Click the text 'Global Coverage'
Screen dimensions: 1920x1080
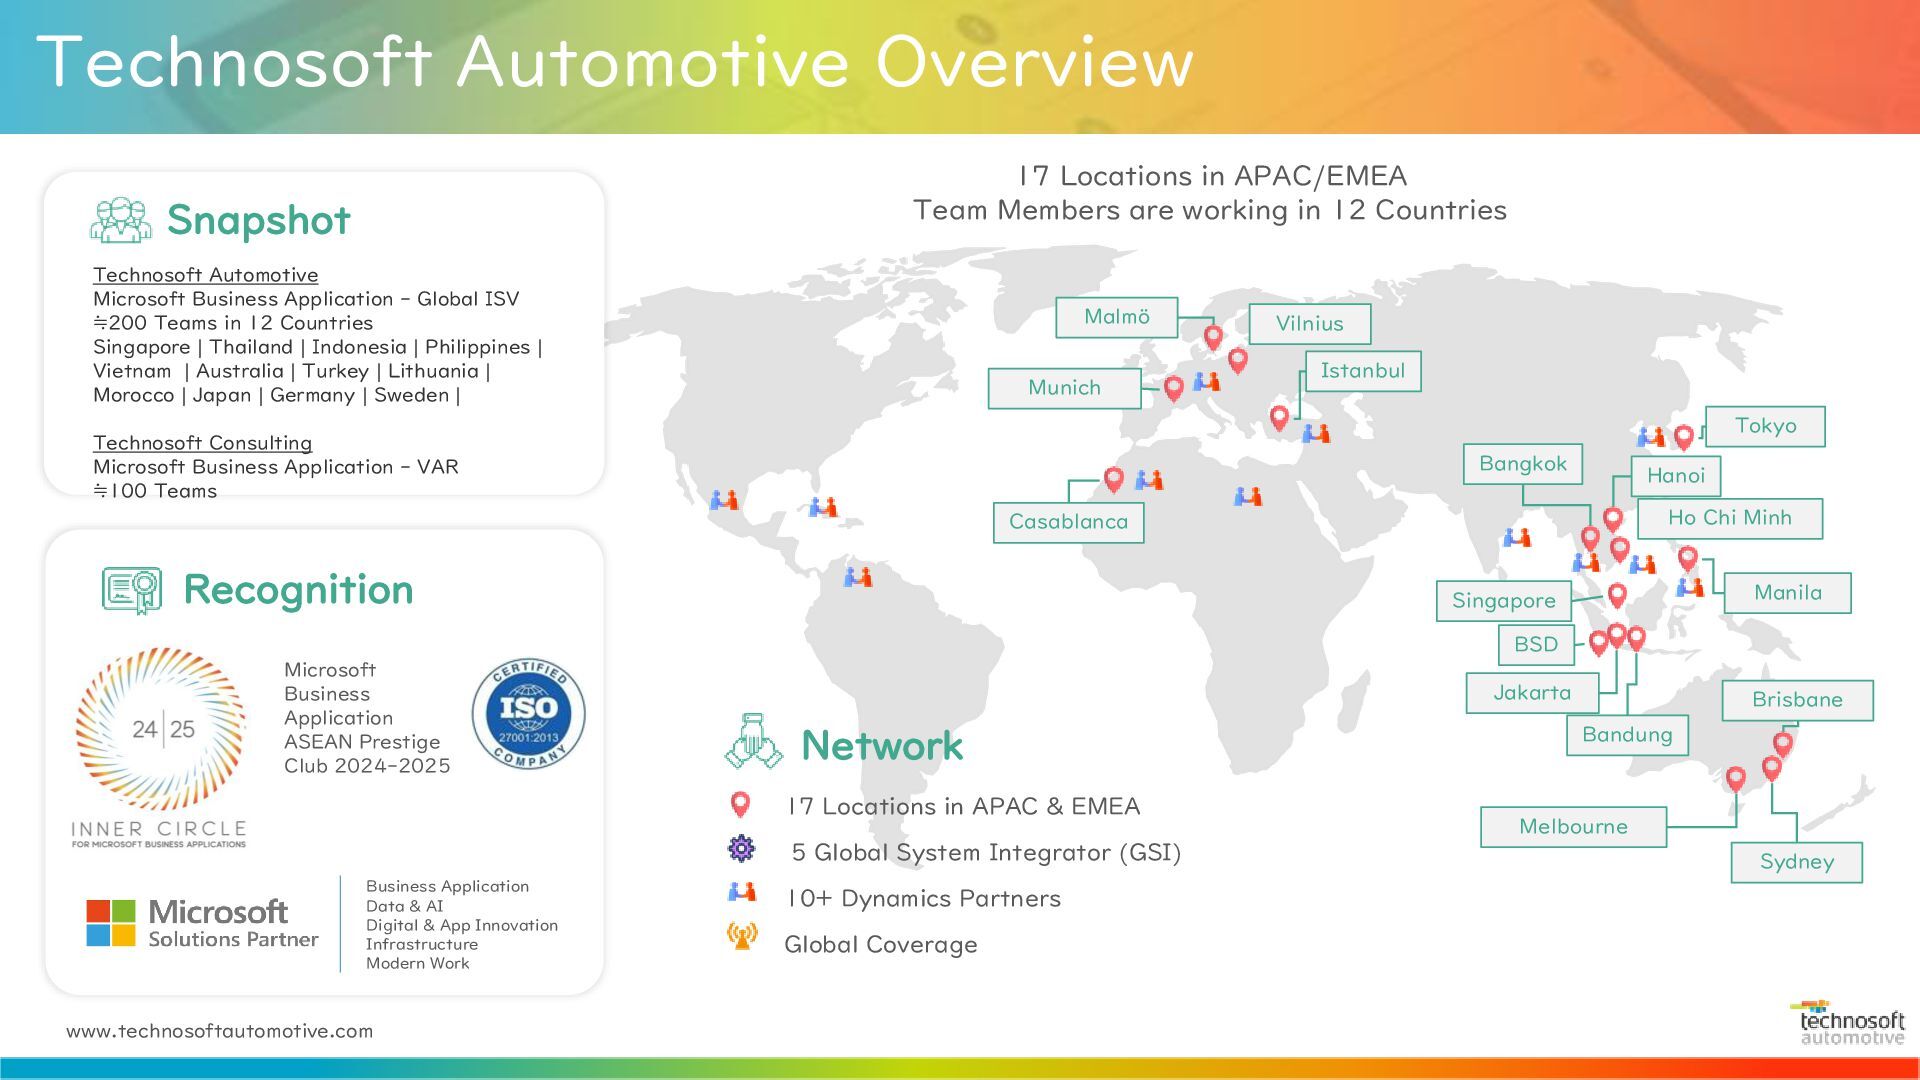(x=880, y=944)
